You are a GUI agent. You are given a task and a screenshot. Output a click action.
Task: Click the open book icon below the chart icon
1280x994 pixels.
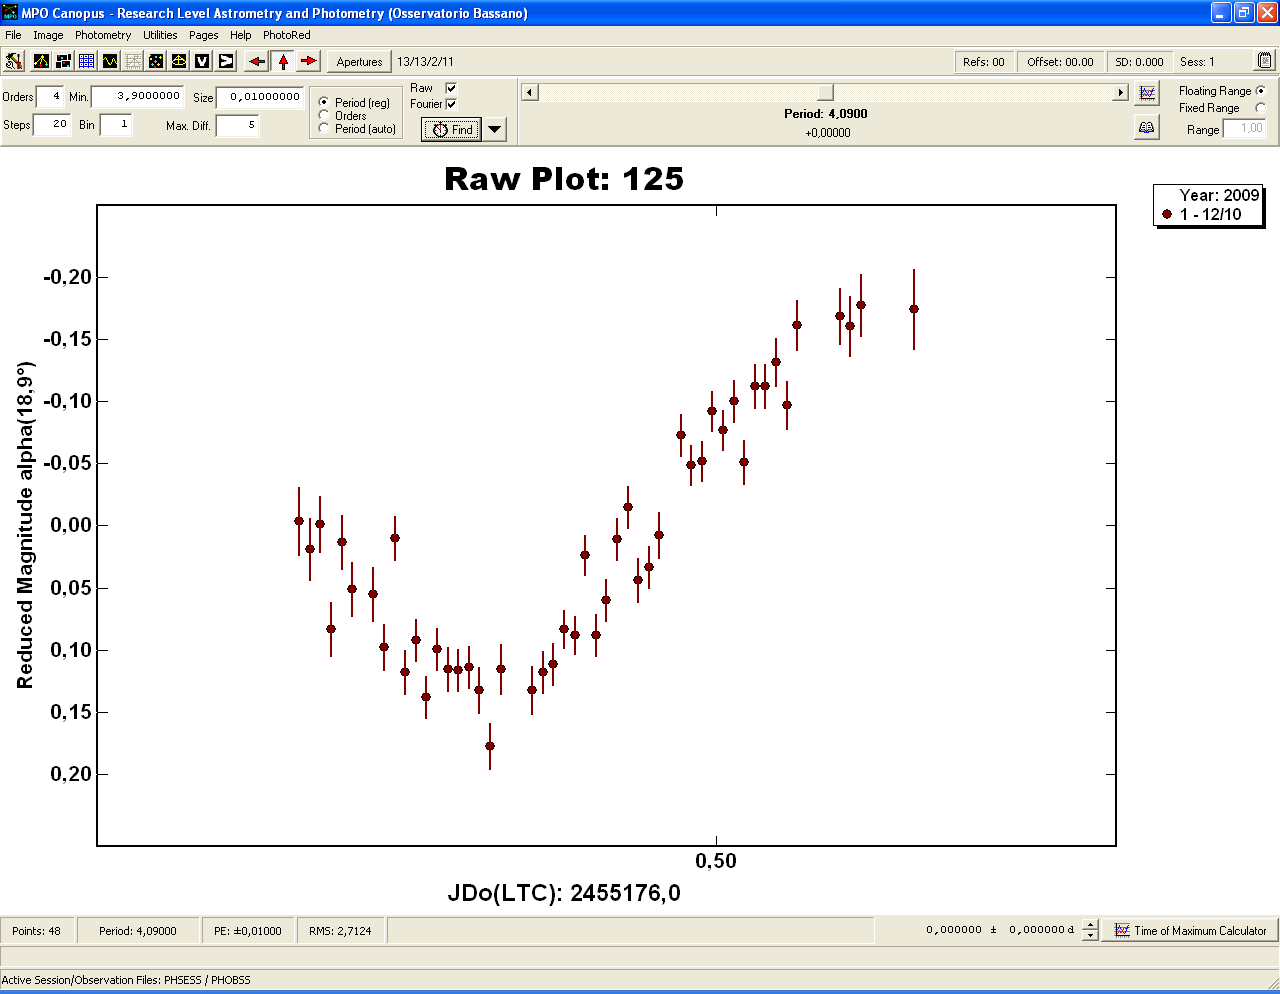tap(1147, 127)
